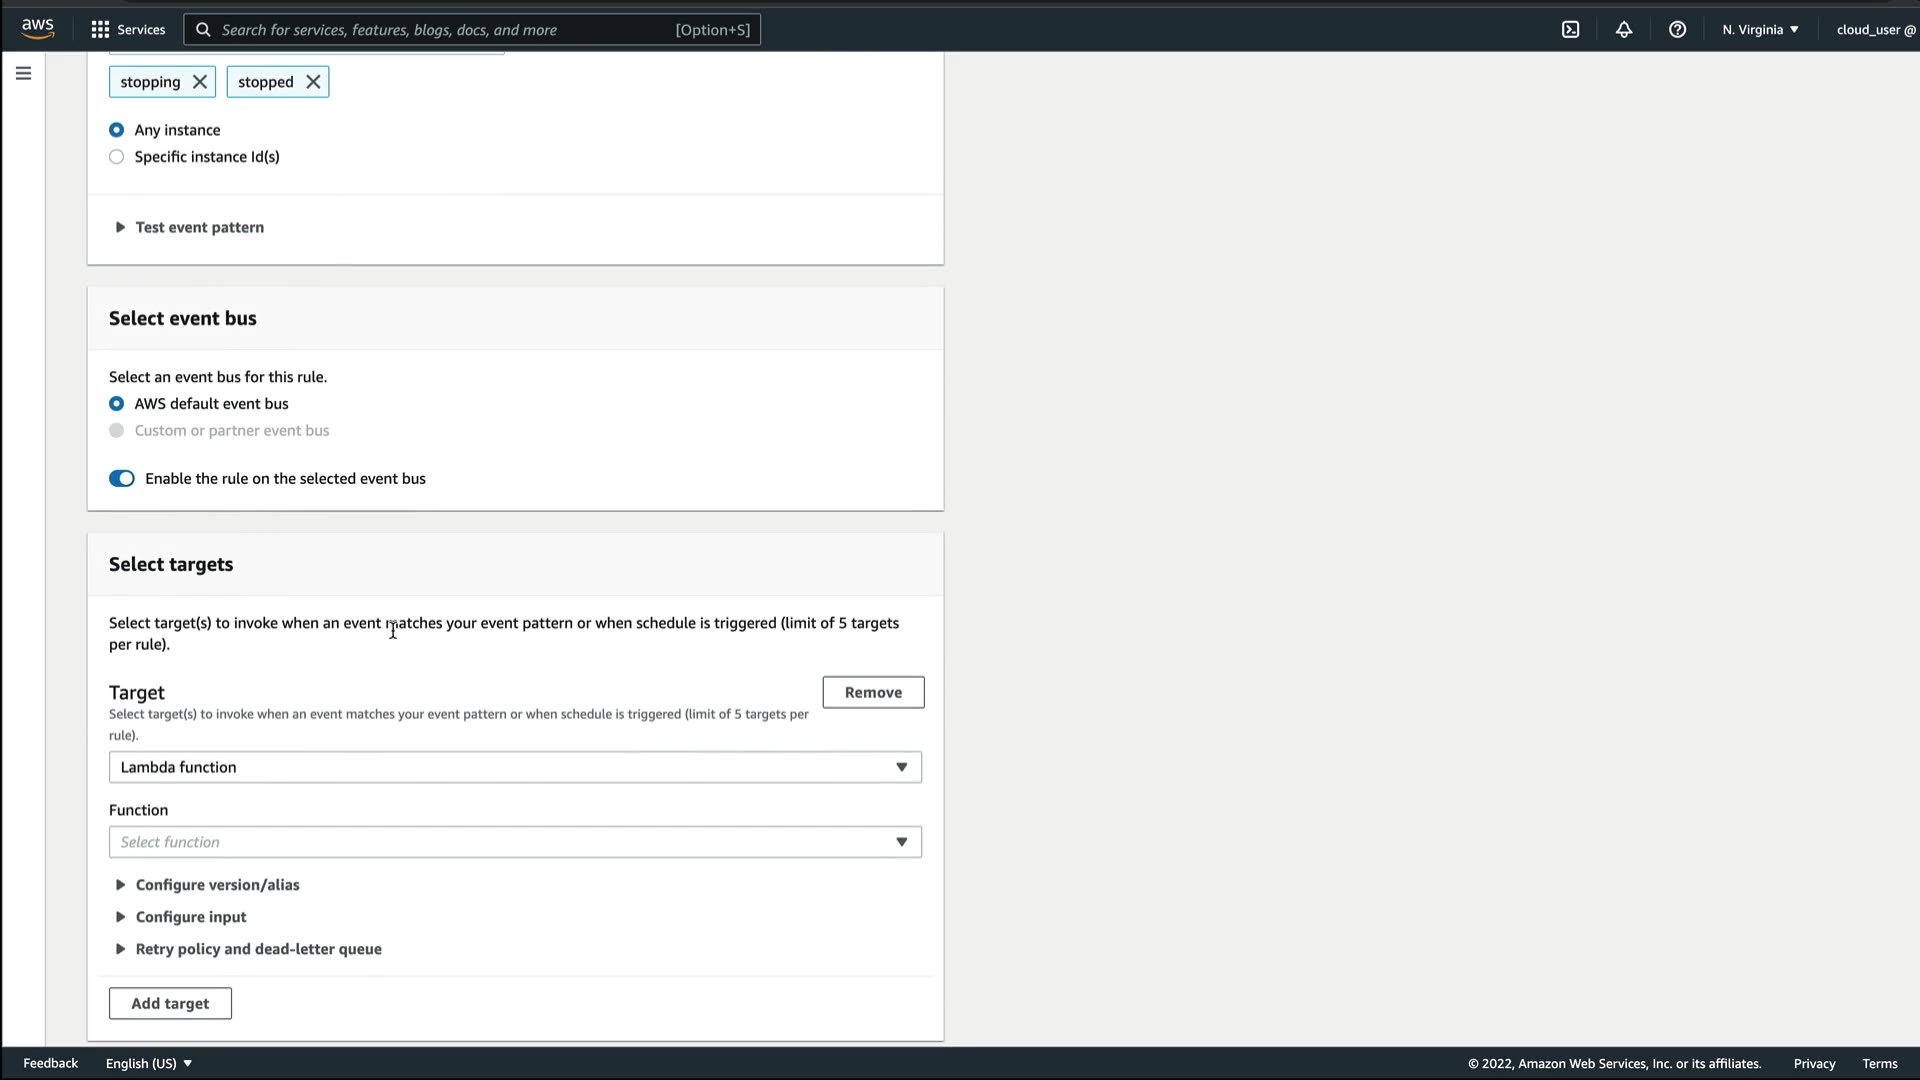This screenshot has width=1920, height=1080.
Task: Remove the stopping state tag
Action: tap(200, 82)
